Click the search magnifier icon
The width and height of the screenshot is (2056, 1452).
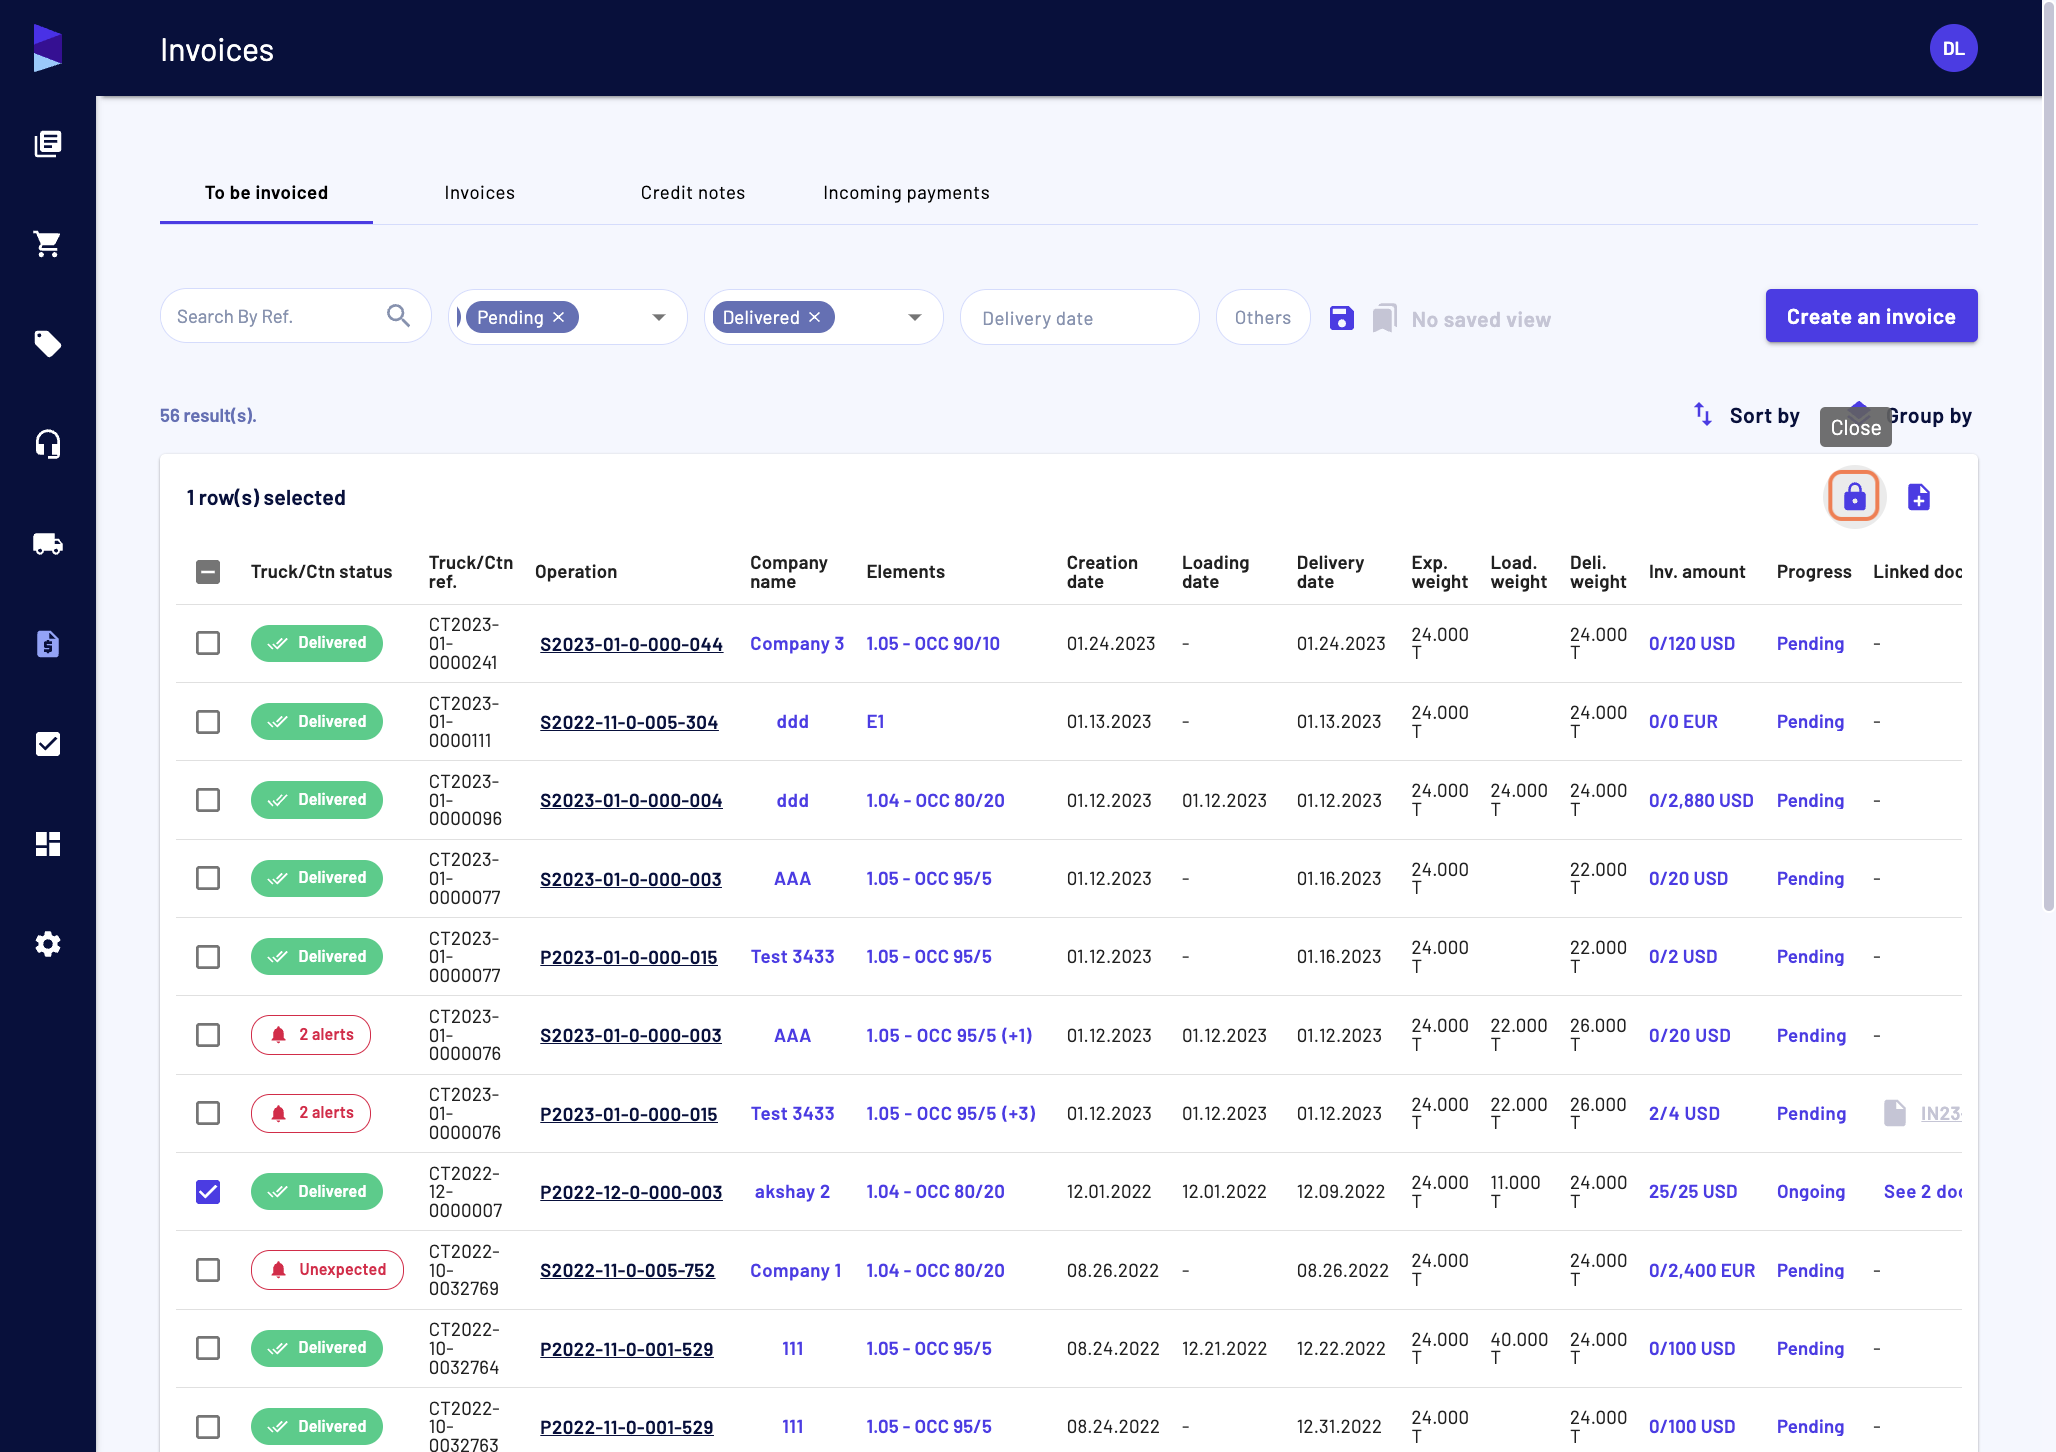[398, 316]
